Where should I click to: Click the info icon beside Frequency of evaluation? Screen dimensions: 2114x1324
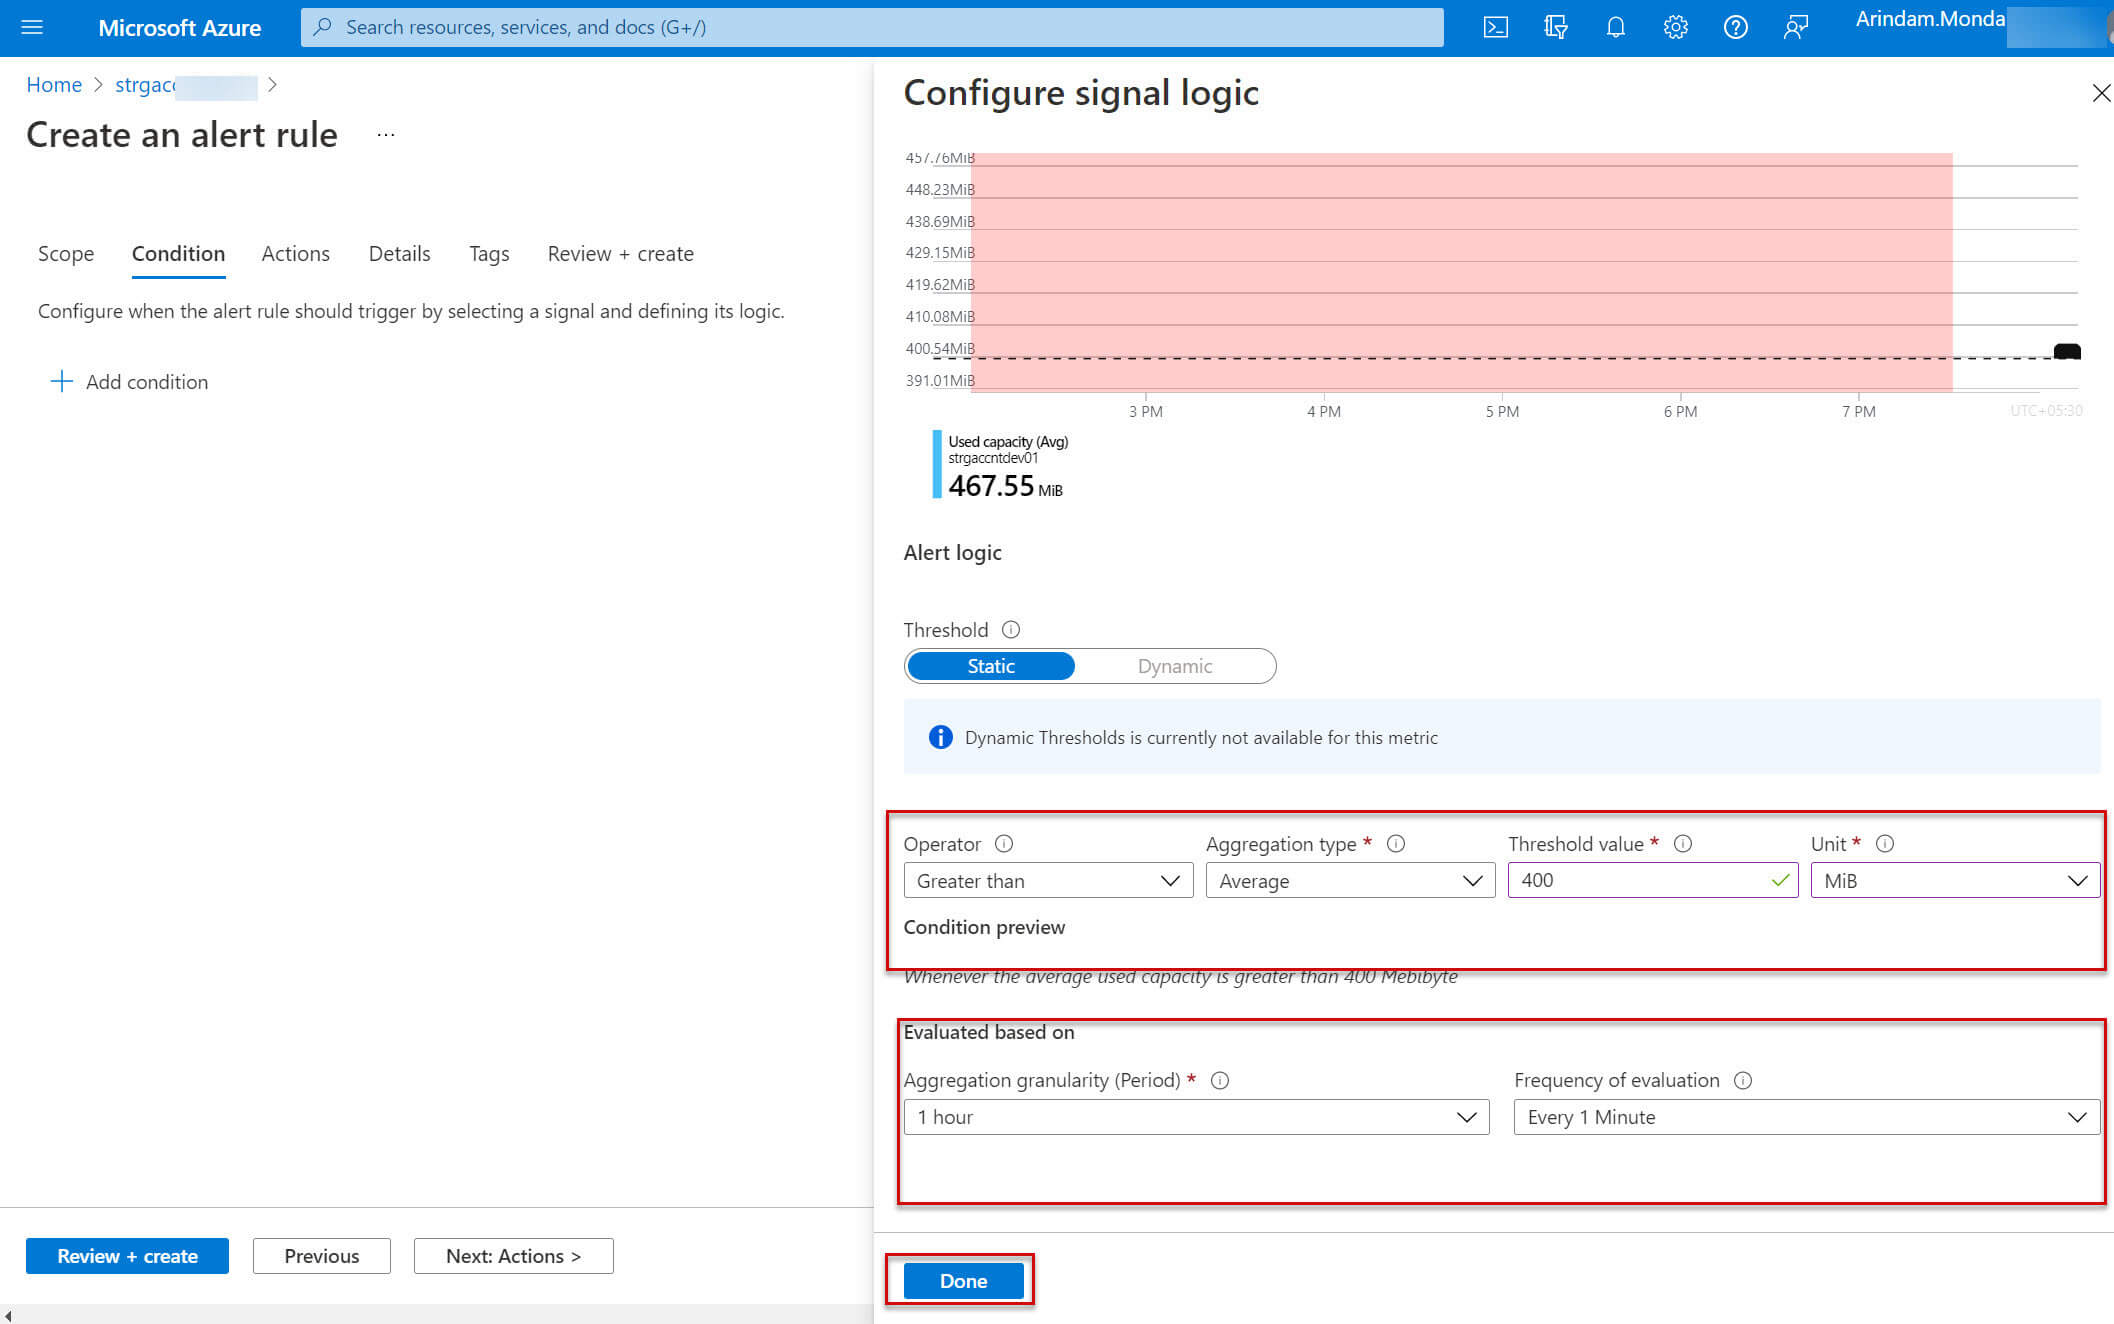(1742, 1080)
